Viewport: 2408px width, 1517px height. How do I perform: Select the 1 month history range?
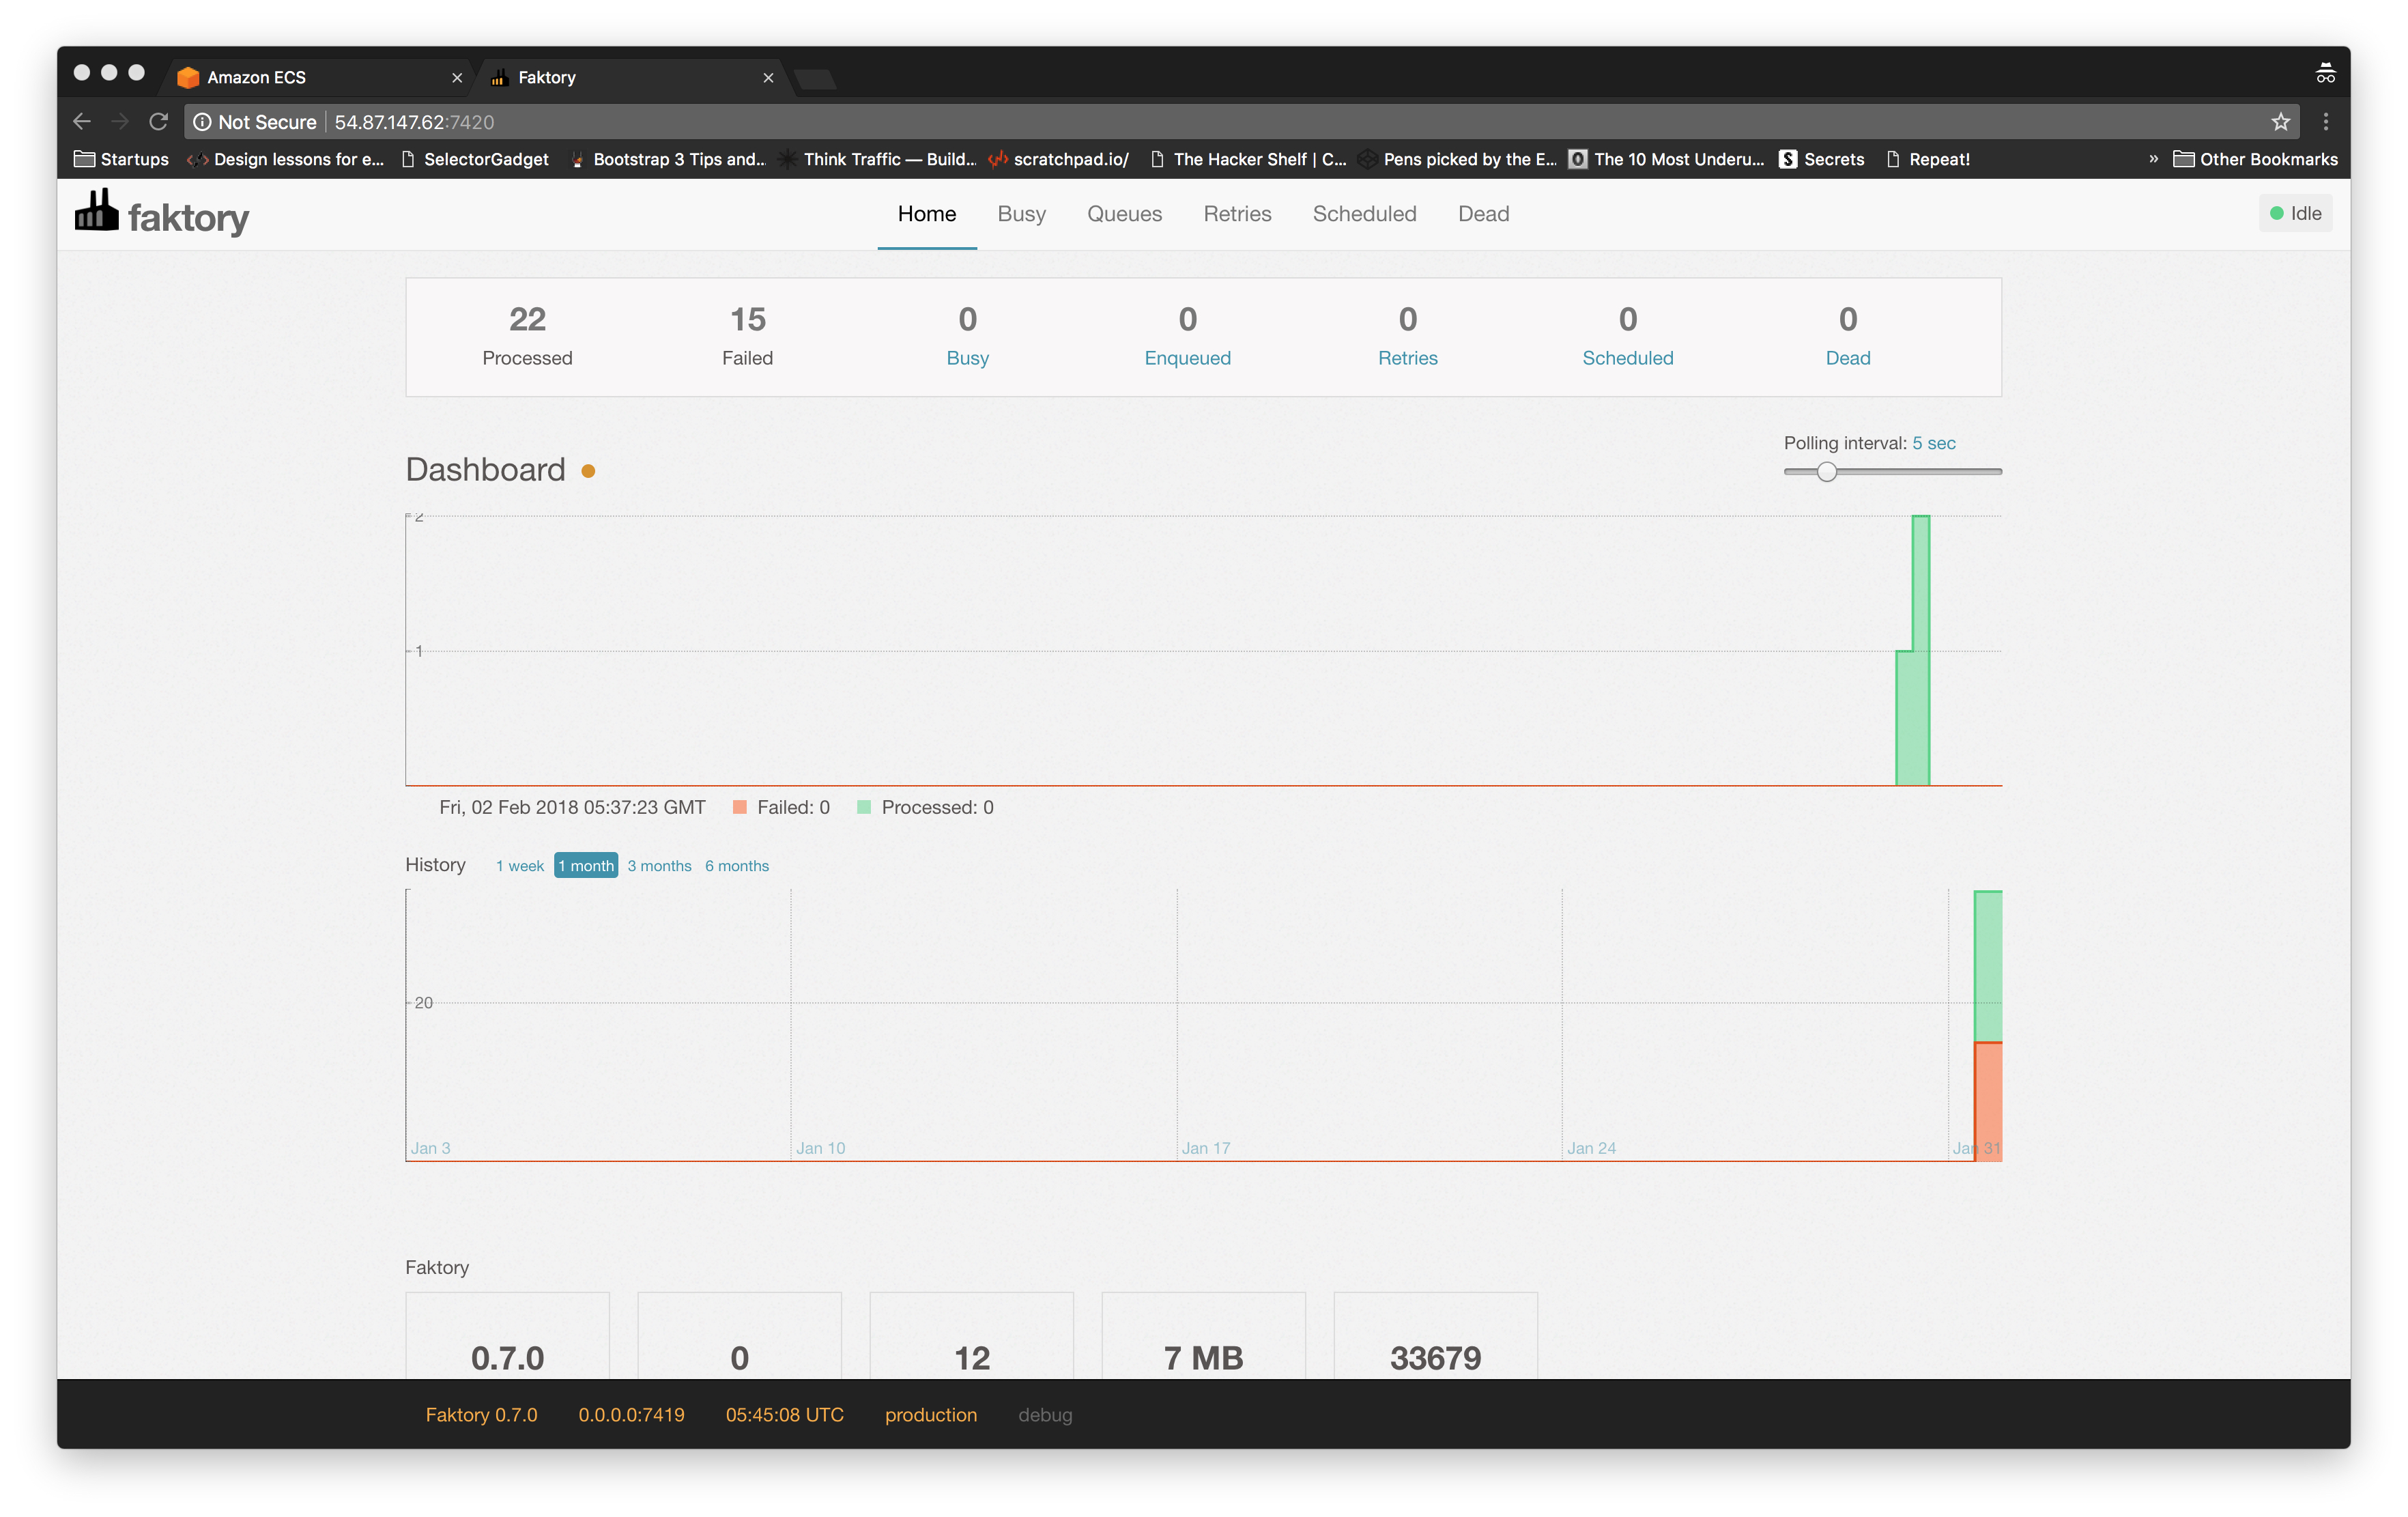[586, 866]
